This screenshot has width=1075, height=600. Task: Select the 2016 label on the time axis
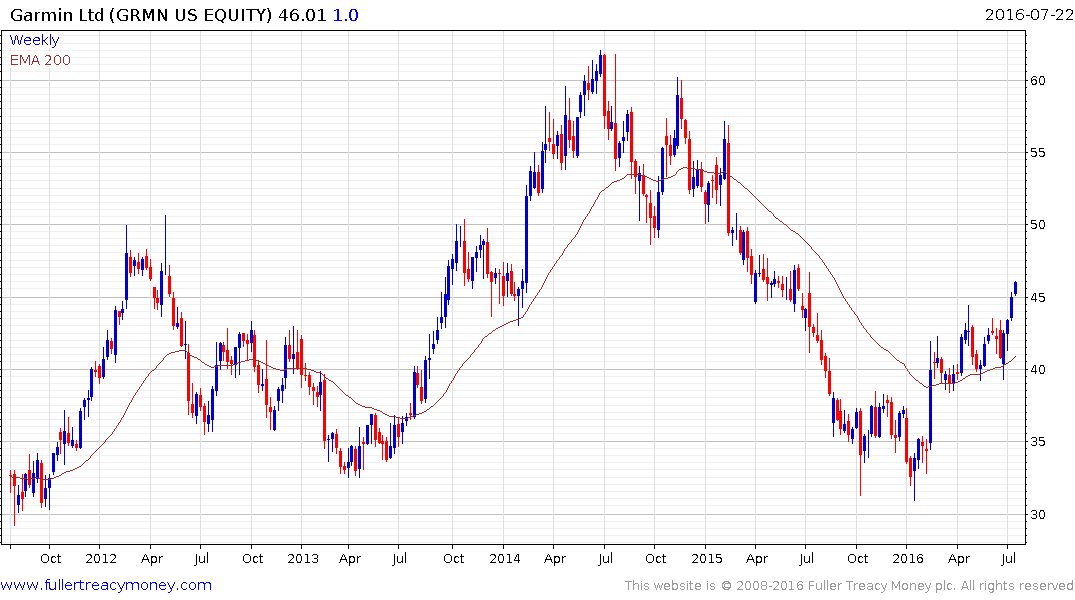pyautogui.click(x=907, y=558)
